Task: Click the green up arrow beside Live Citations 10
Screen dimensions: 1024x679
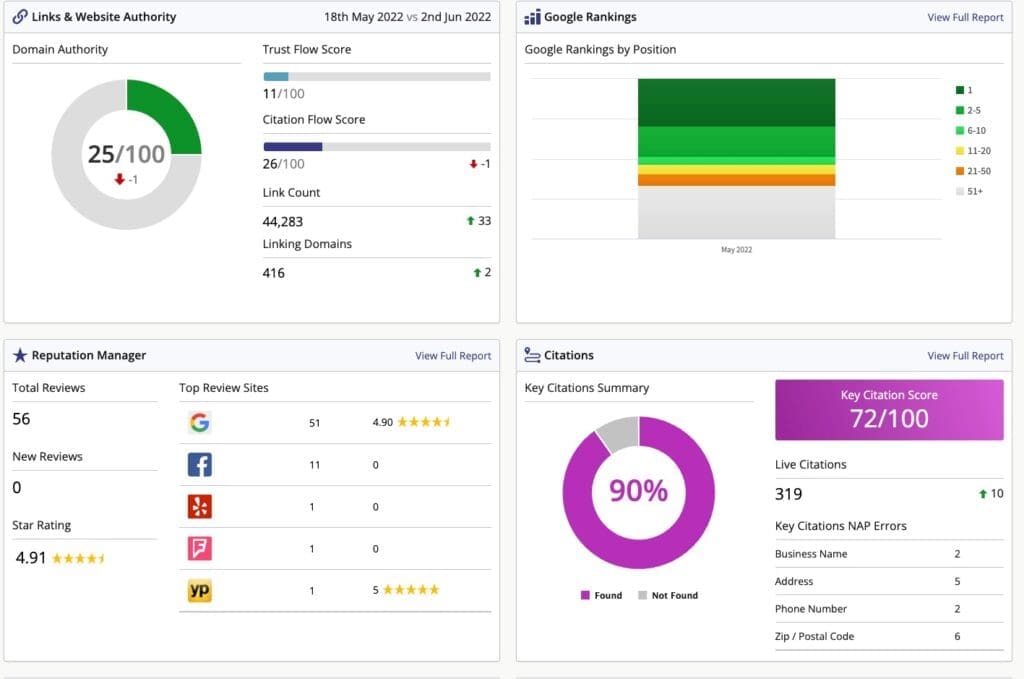Action: pyautogui.click(x=983, y=494)
